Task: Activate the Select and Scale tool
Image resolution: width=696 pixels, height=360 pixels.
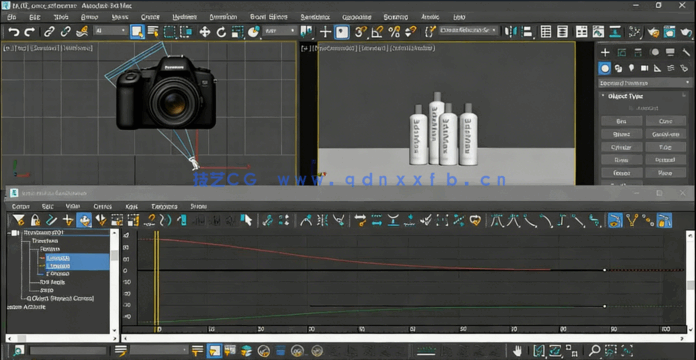Action: pos(237,32)
